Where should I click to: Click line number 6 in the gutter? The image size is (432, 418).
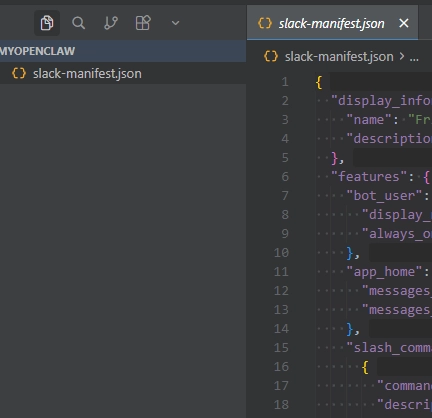(x=285, y=177)
